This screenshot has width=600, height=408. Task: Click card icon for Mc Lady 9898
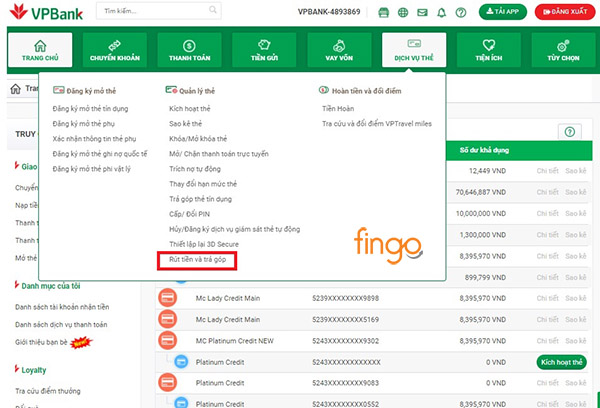[x=168, y=298]
